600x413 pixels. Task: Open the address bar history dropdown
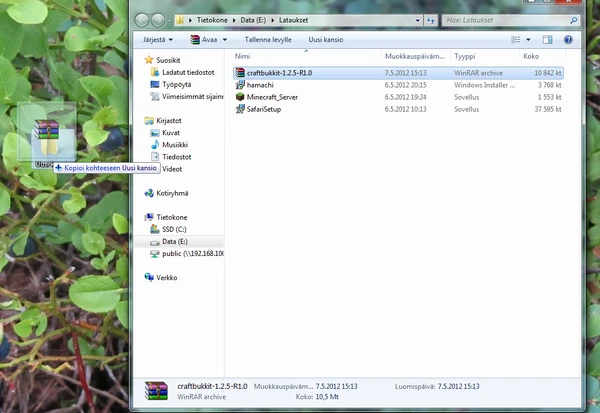click(x=417, y=20)
